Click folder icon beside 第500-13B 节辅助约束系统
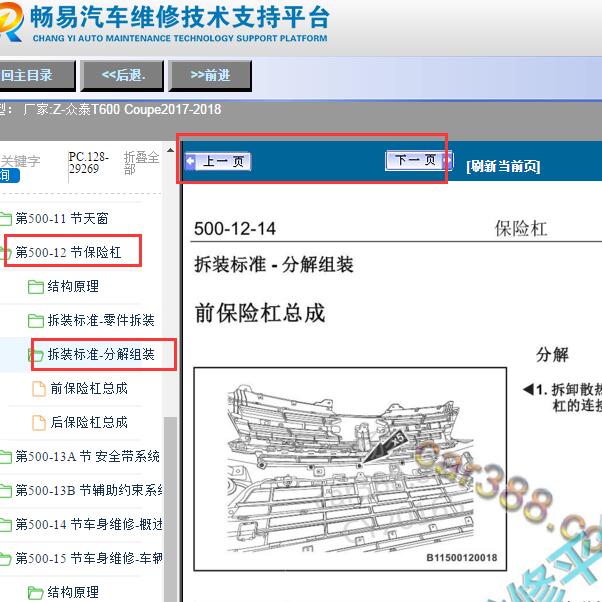 click(x=5, y=491)
